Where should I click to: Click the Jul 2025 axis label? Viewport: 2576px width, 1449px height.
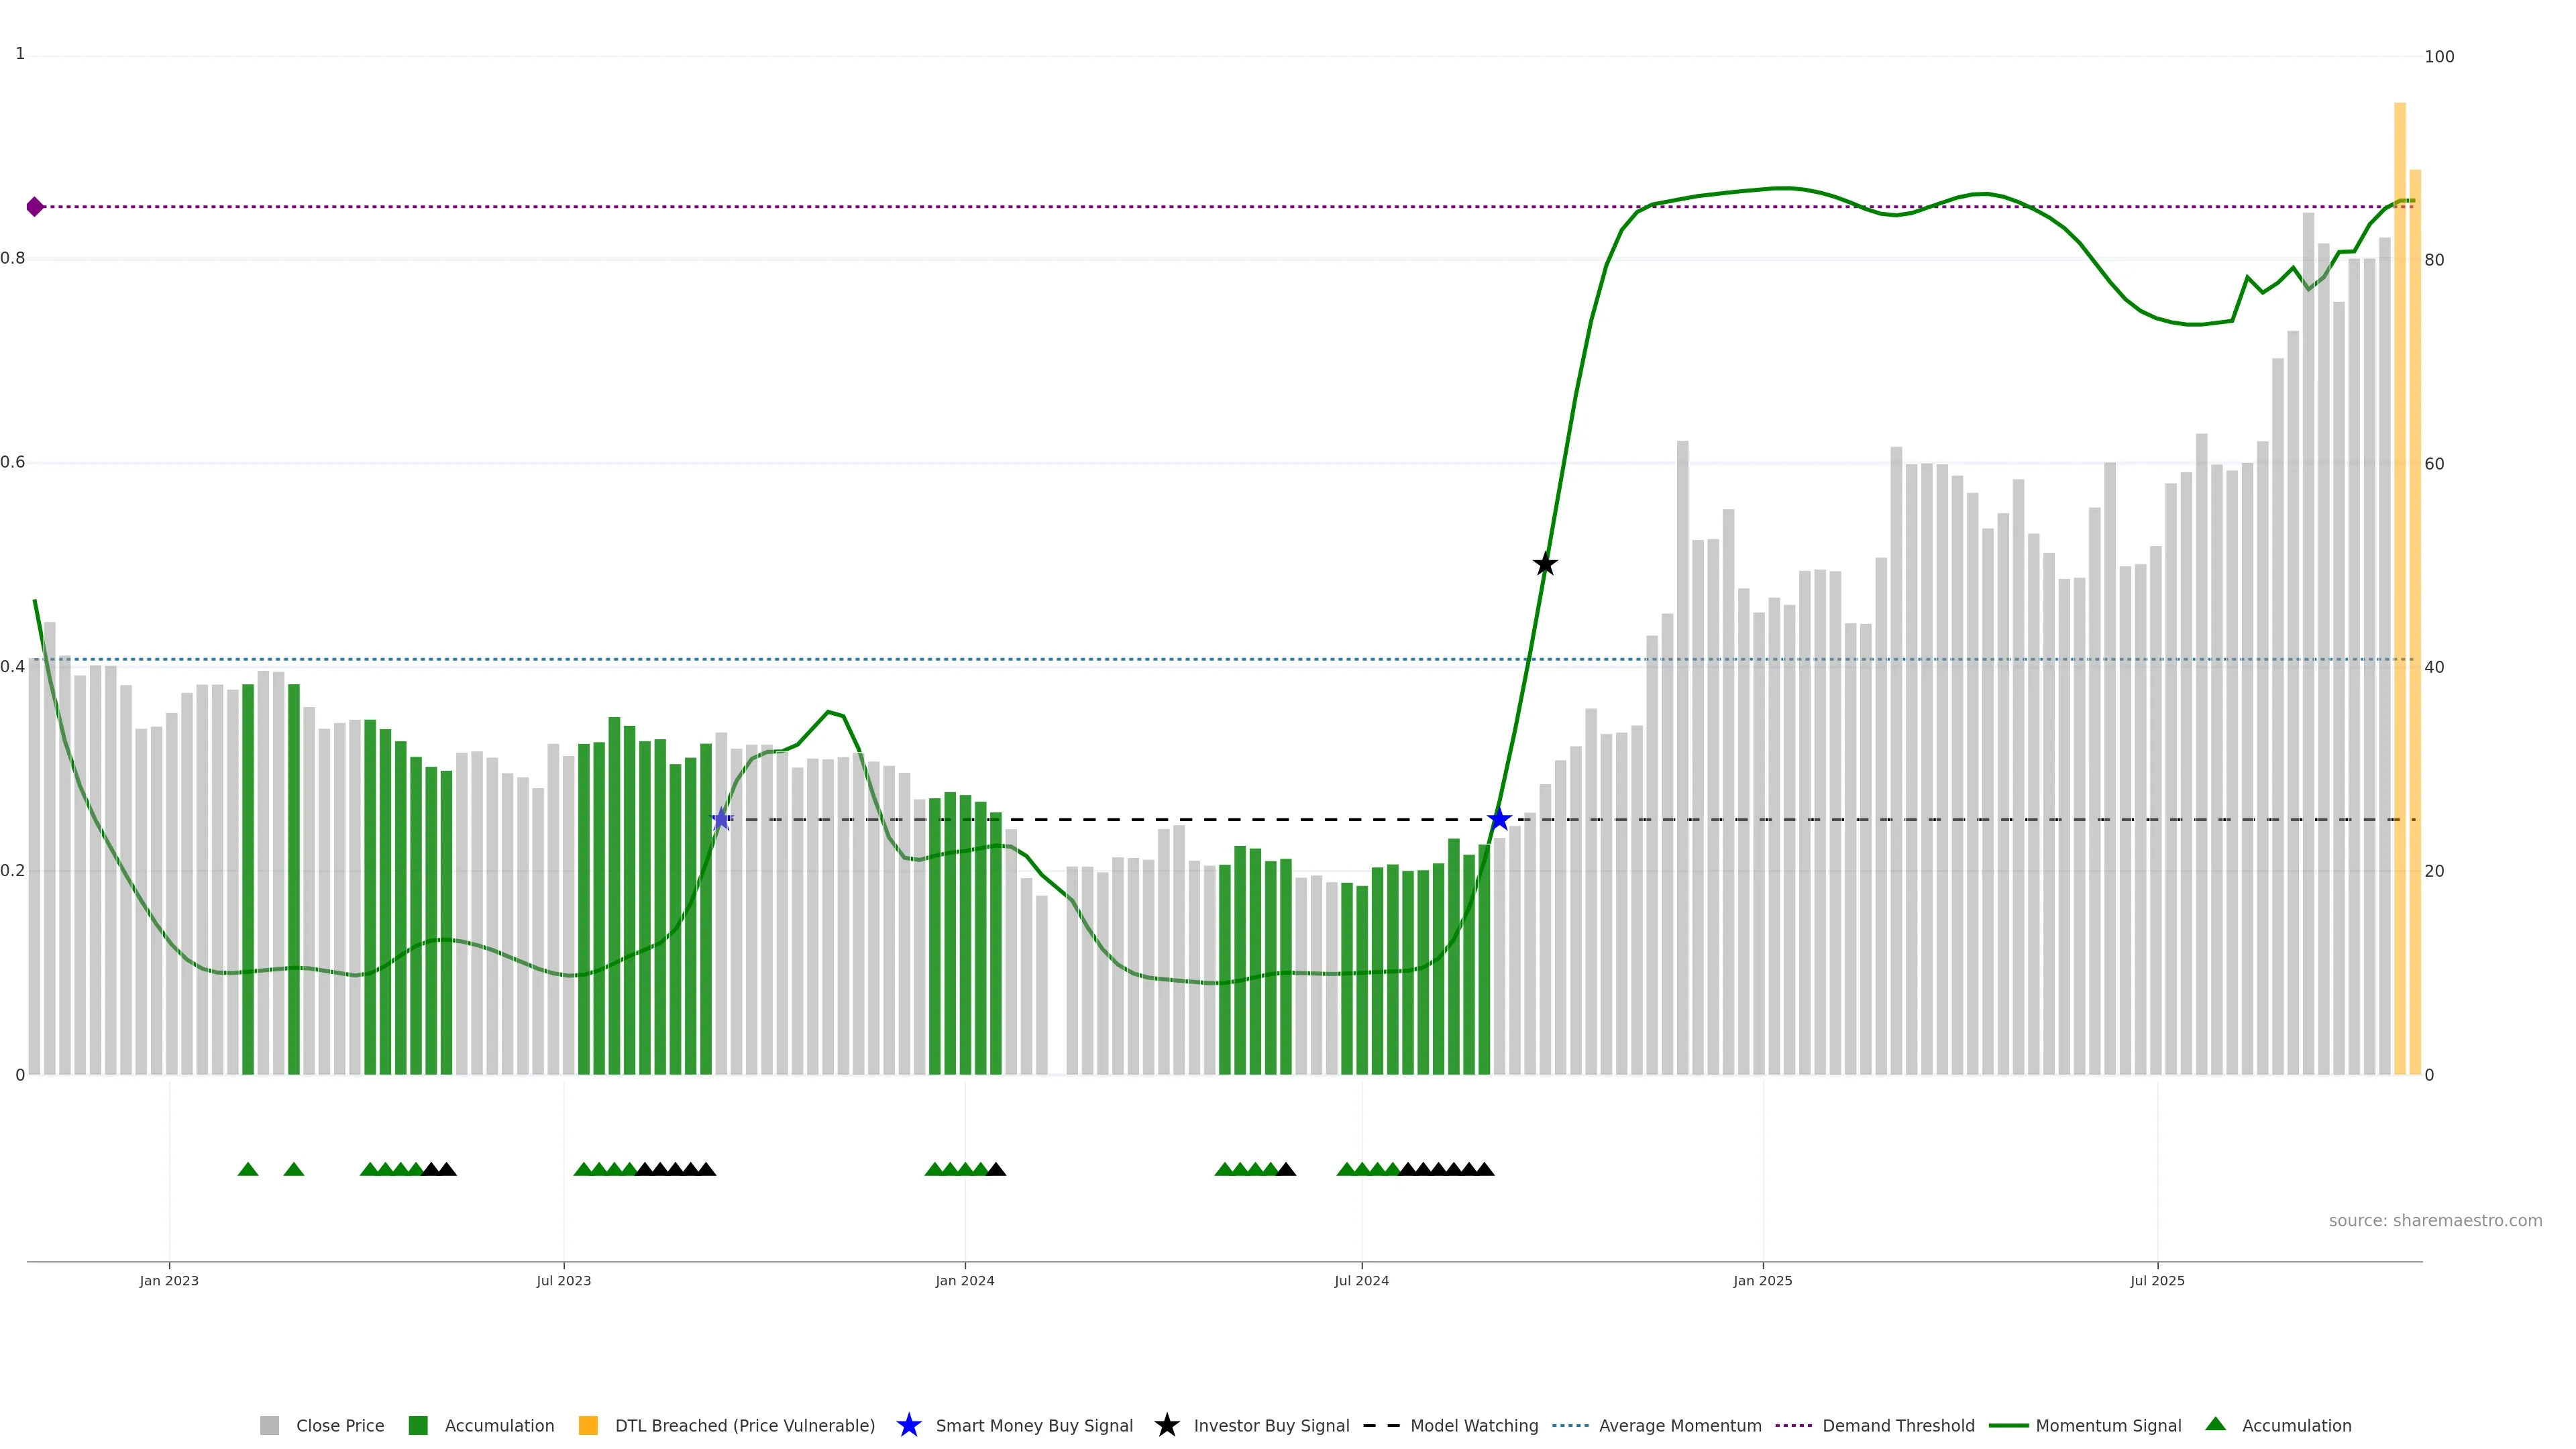(2157, 1281)
